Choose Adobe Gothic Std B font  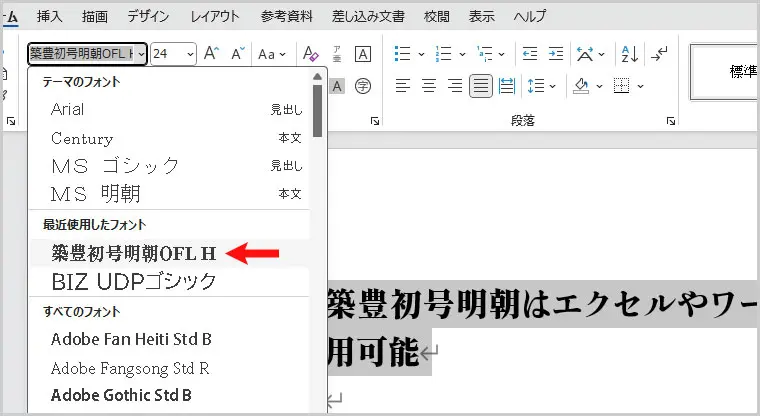(170, 396)
